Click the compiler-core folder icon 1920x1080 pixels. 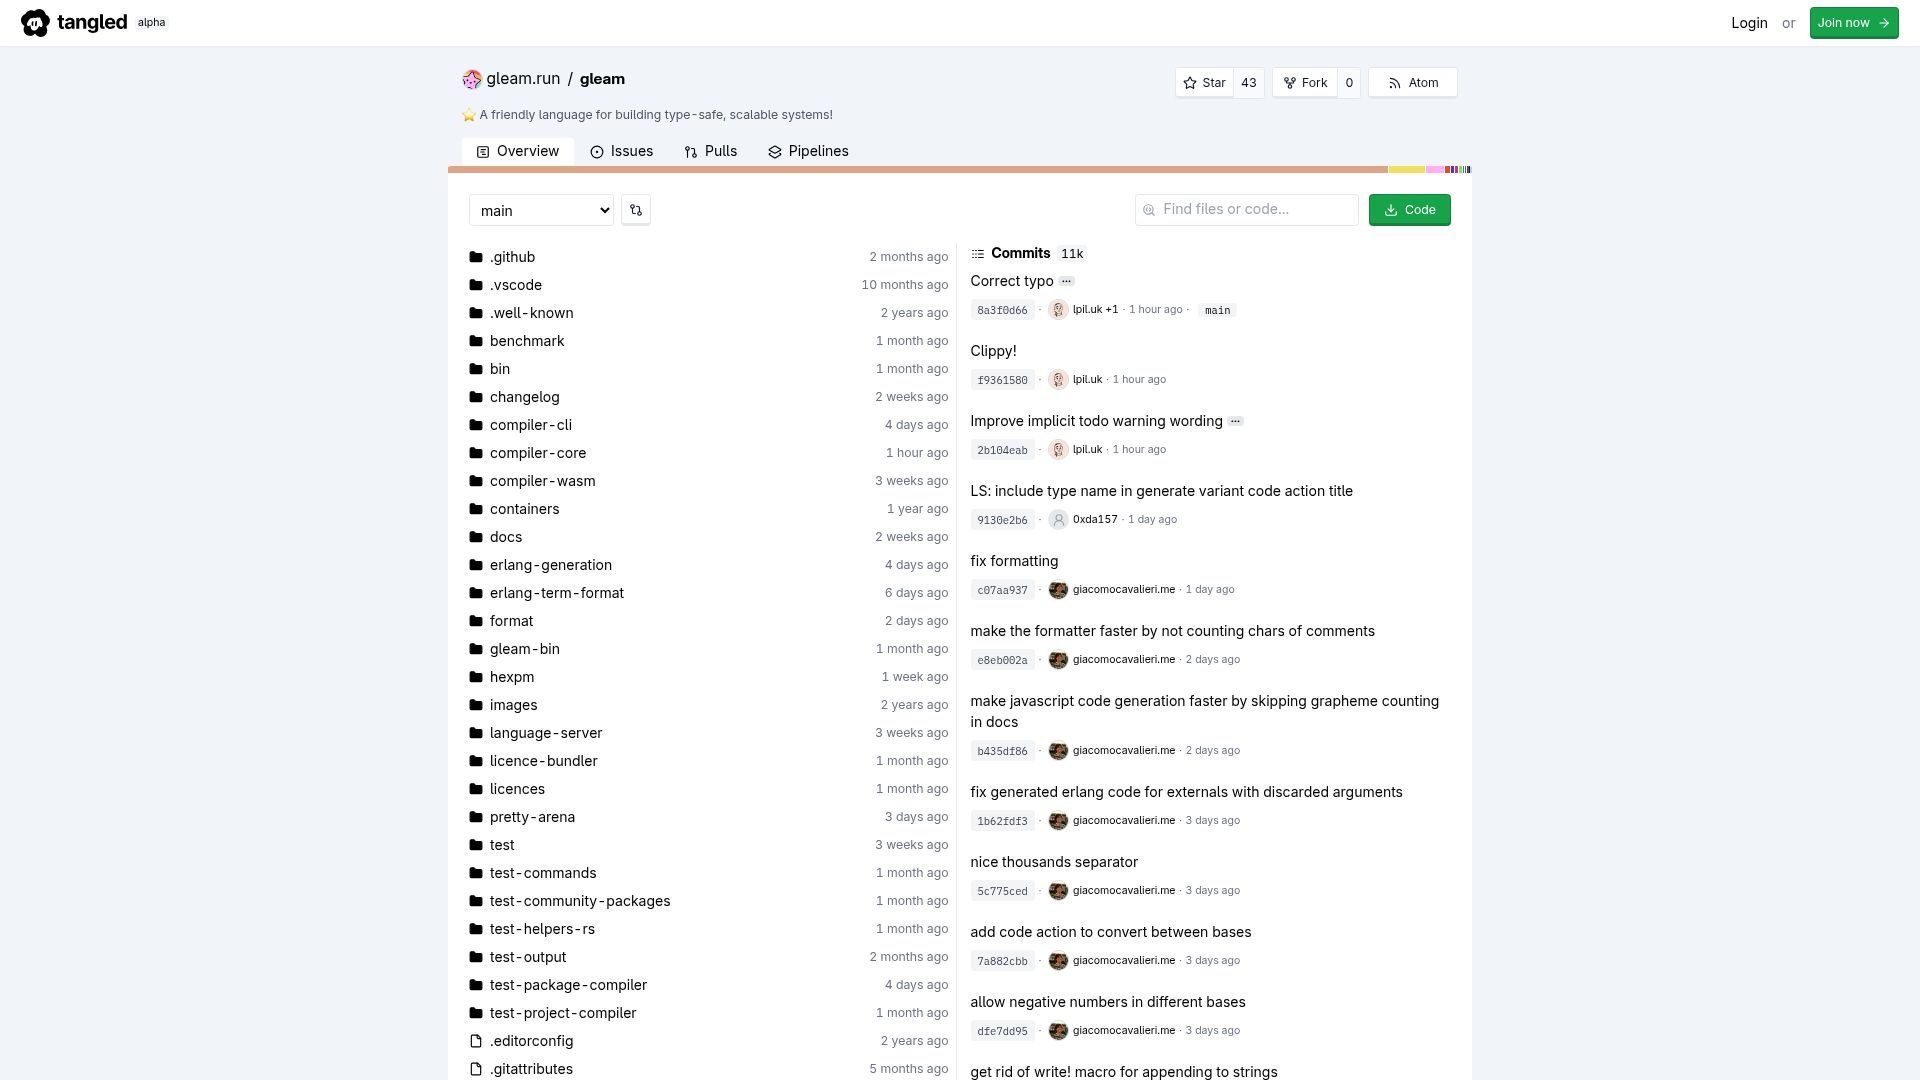476,453
